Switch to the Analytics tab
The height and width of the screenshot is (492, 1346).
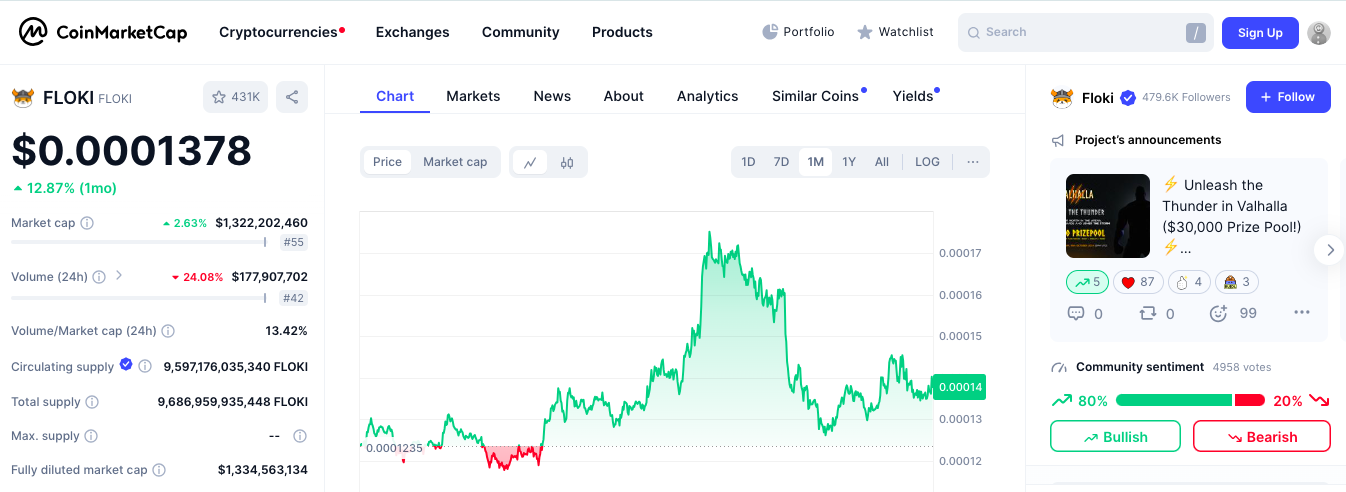tap(707, 96)
